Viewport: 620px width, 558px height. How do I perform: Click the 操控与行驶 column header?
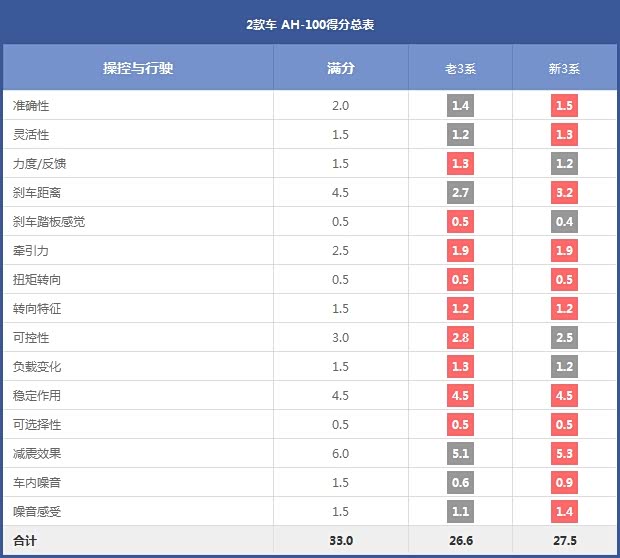pos(138,69)
